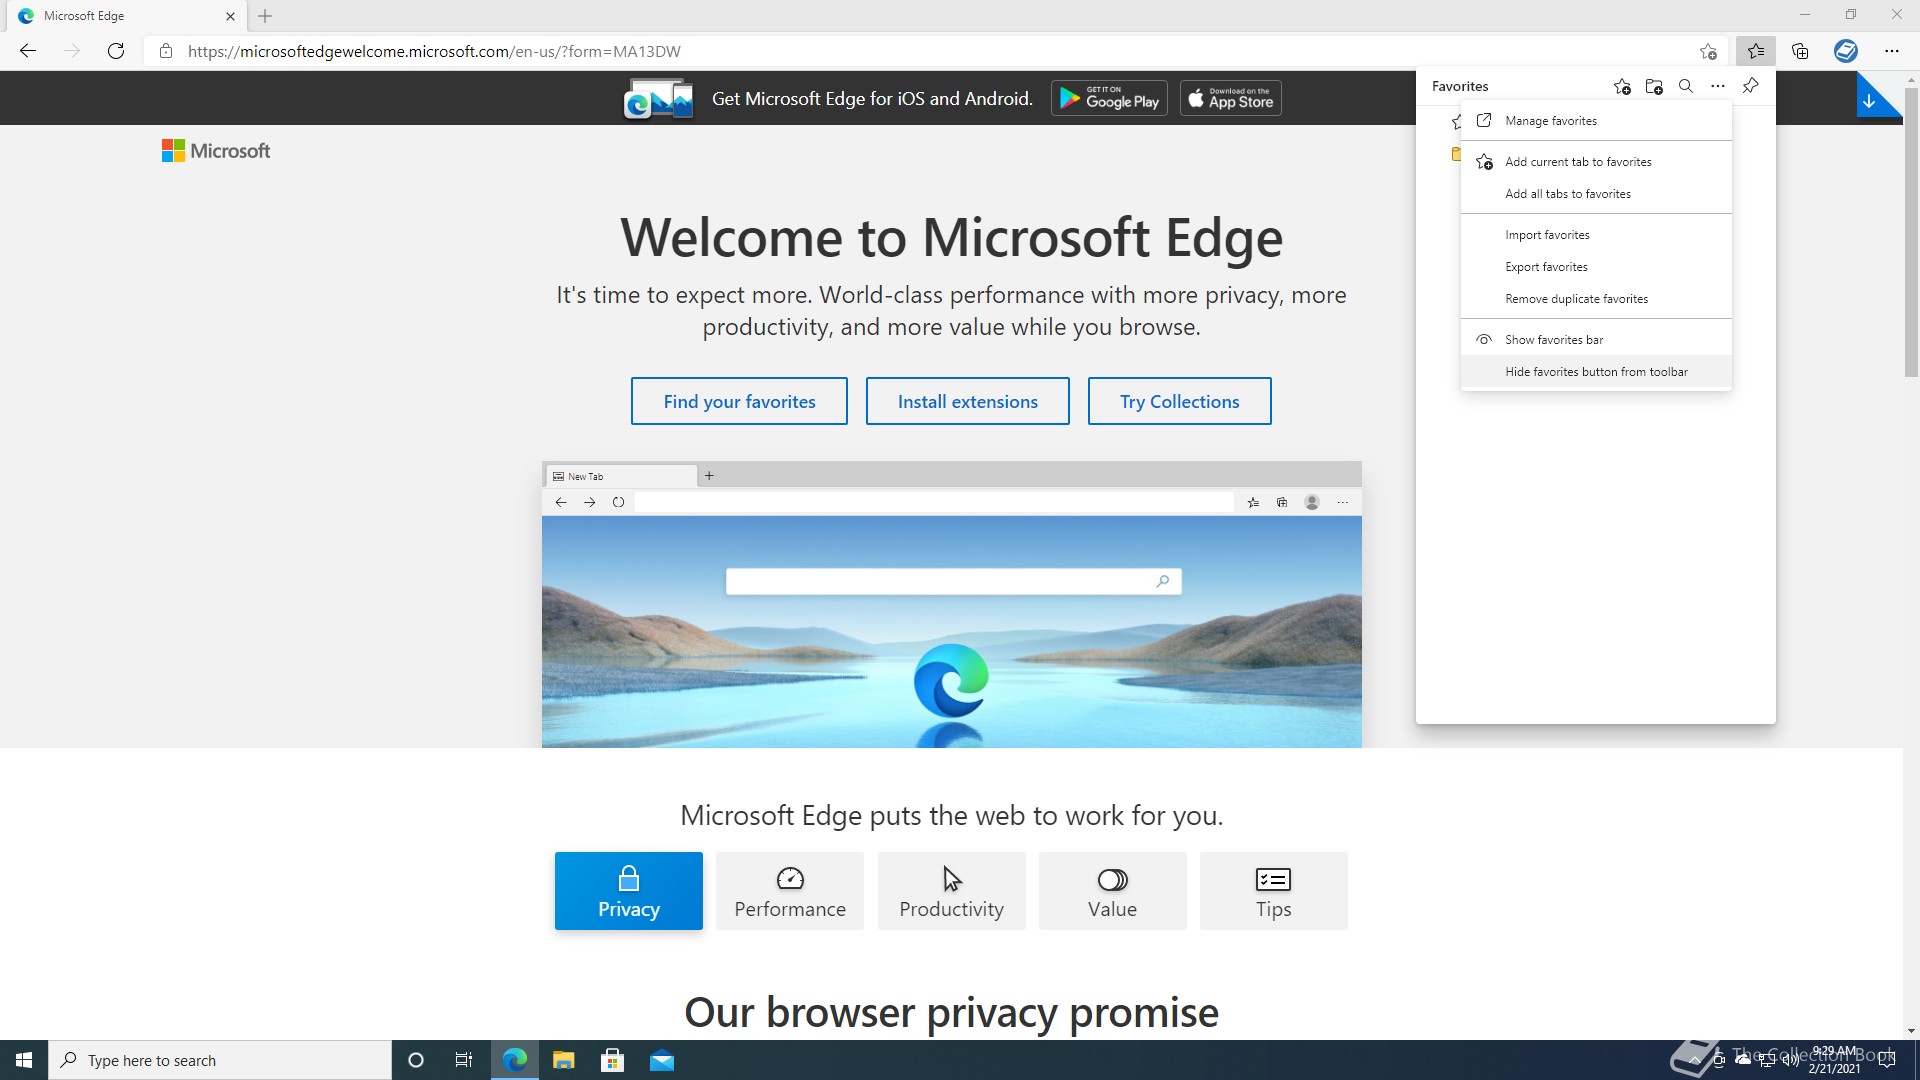The height and width of the screenshot is (1080, 1920).
Task: Create new folder icon in Favorites panel
Action: tap(1654, 86)
